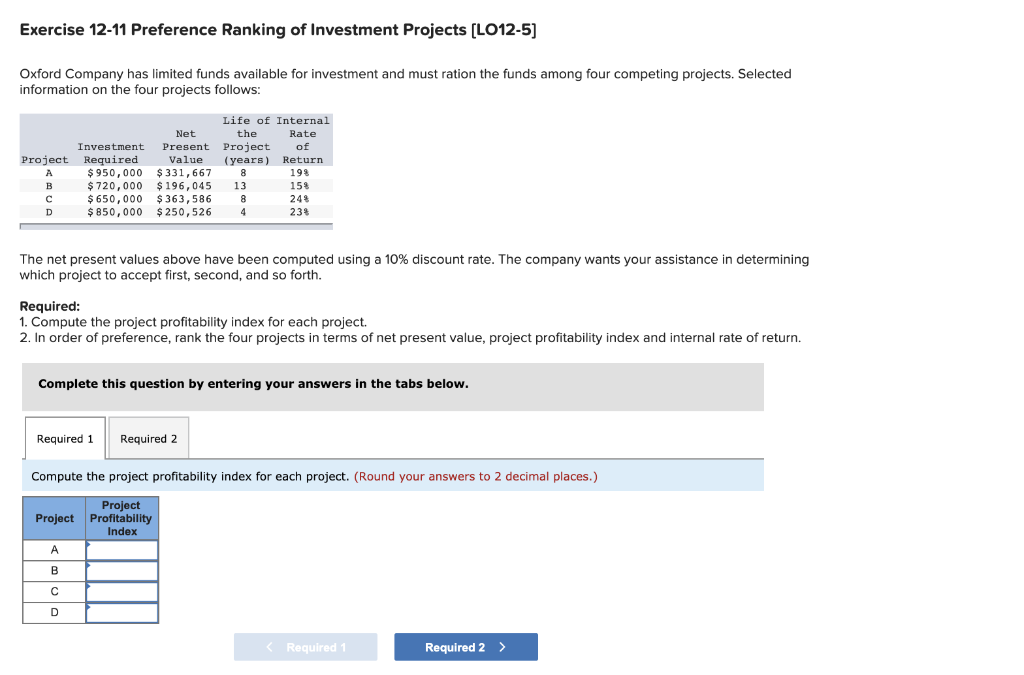Click the disabled Required 1 back button
The width and height of the screenshot is (1024, 675).
[x=305, y=646]
